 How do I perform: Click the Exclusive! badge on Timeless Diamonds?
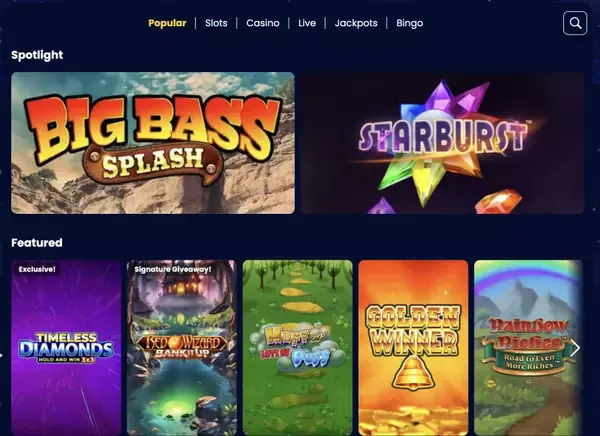click(37, 269)
